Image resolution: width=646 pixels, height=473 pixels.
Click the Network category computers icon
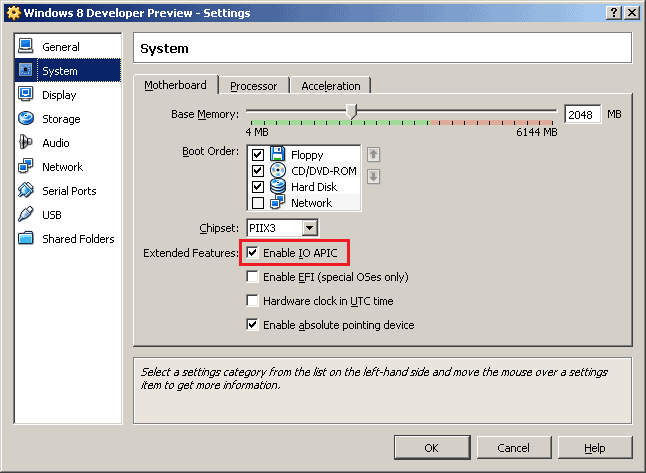pos(26,166)
